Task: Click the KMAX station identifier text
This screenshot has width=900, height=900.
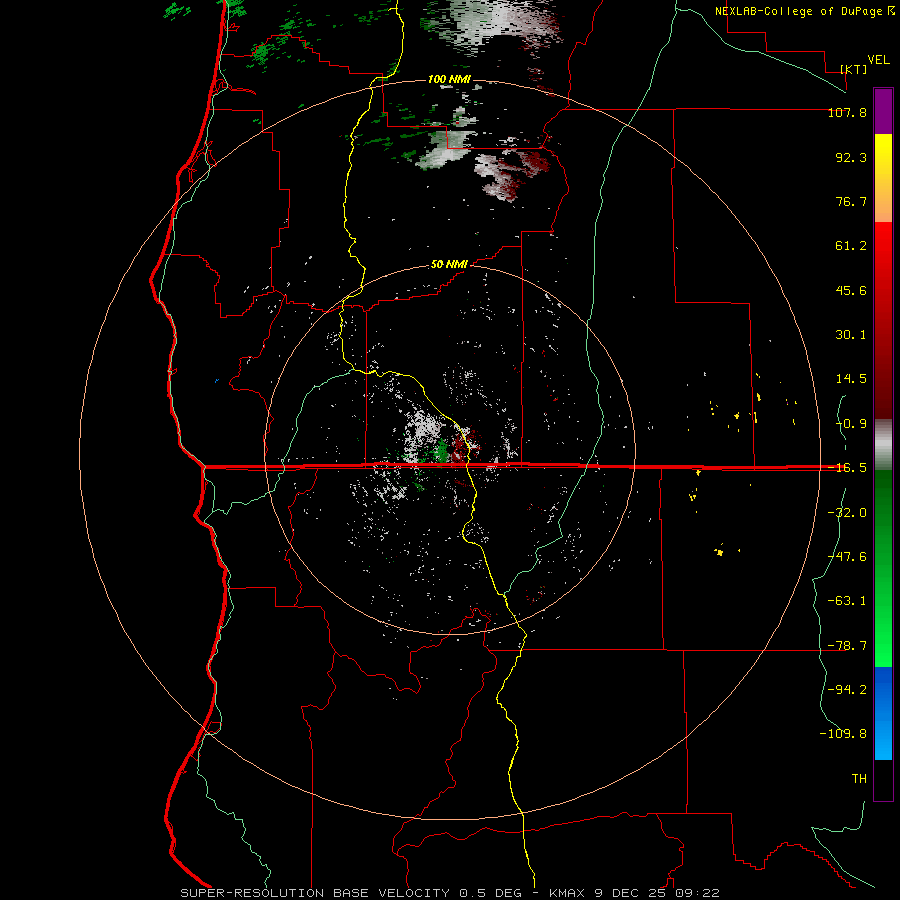Action: 567,893
